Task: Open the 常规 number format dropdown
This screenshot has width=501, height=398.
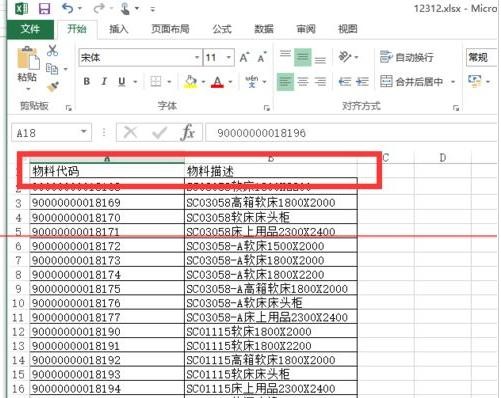Action: point(482,58)
